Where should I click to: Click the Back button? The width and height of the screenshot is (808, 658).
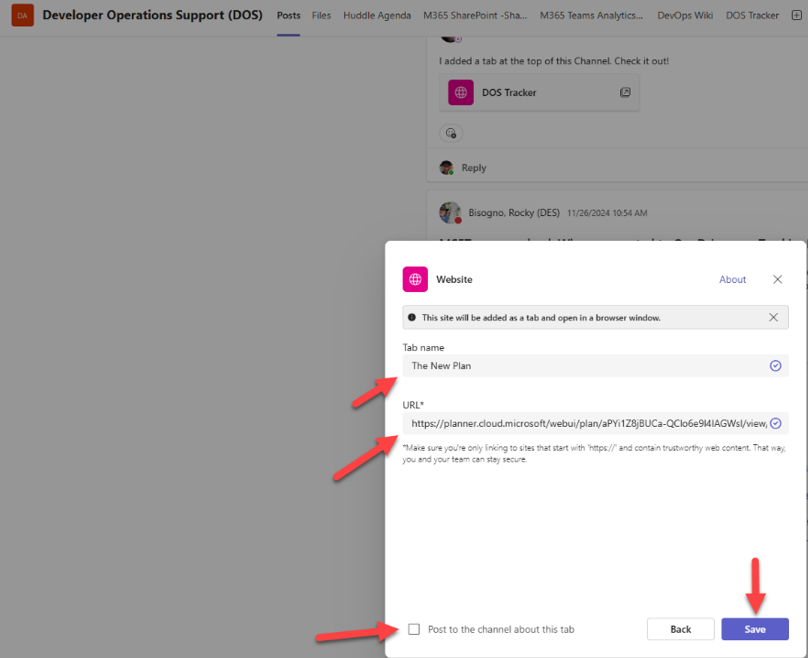pos(680,629)
